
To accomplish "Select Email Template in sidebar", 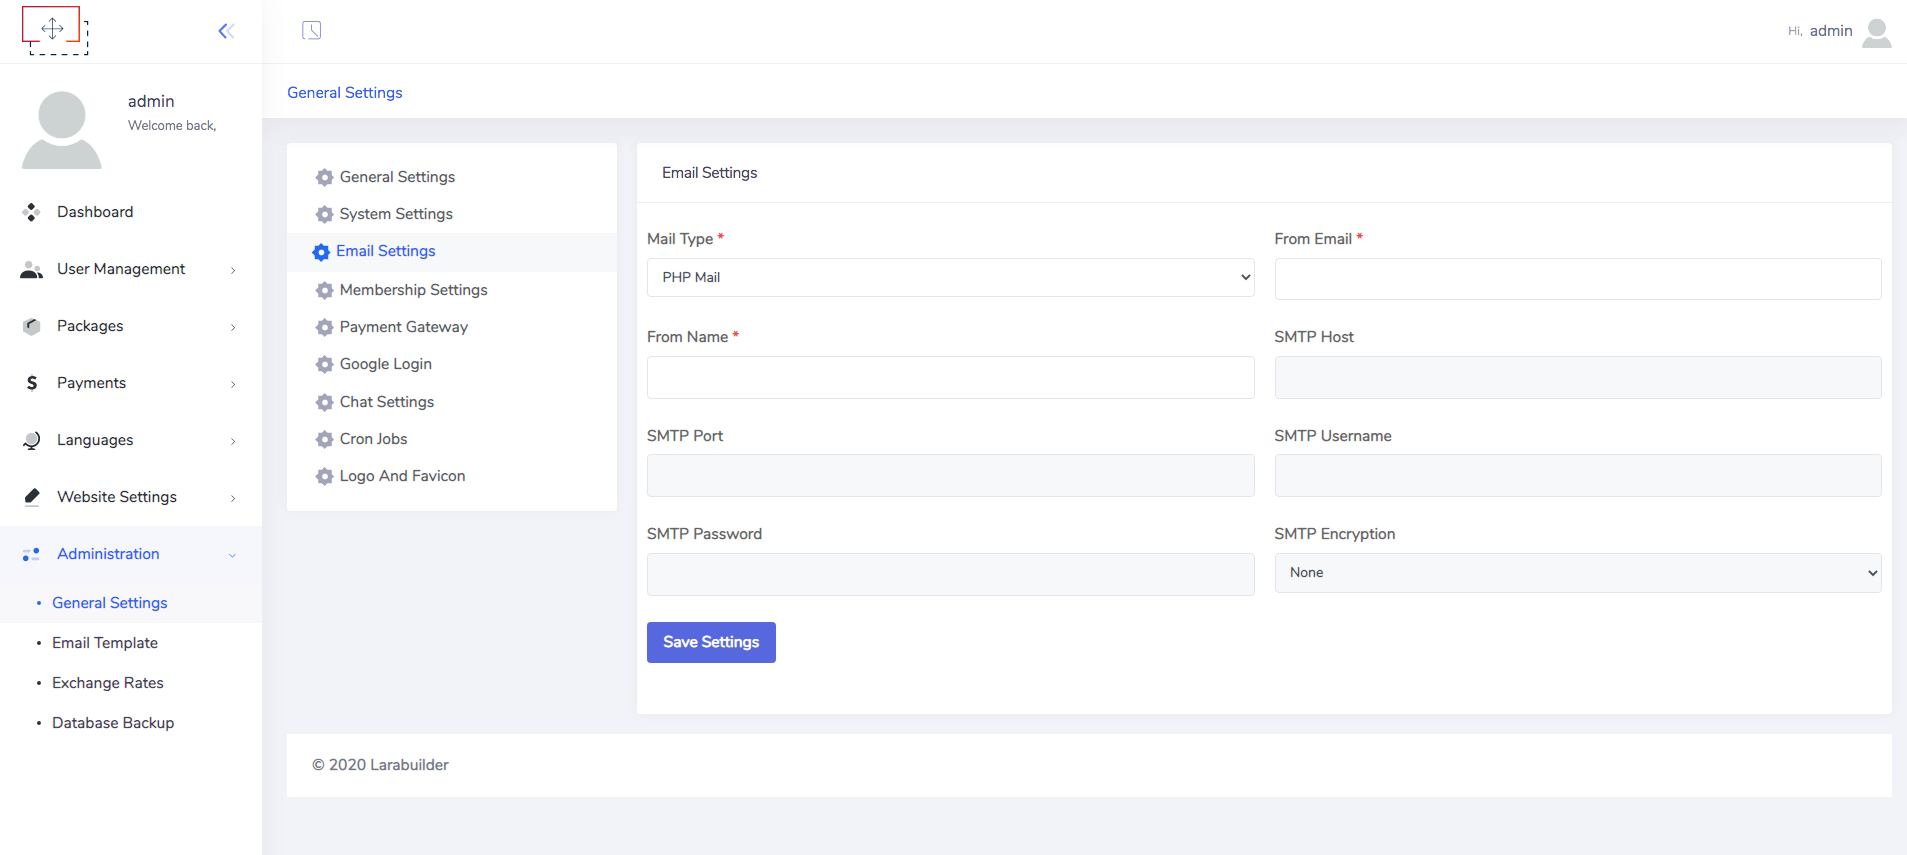I will point(105,643).
